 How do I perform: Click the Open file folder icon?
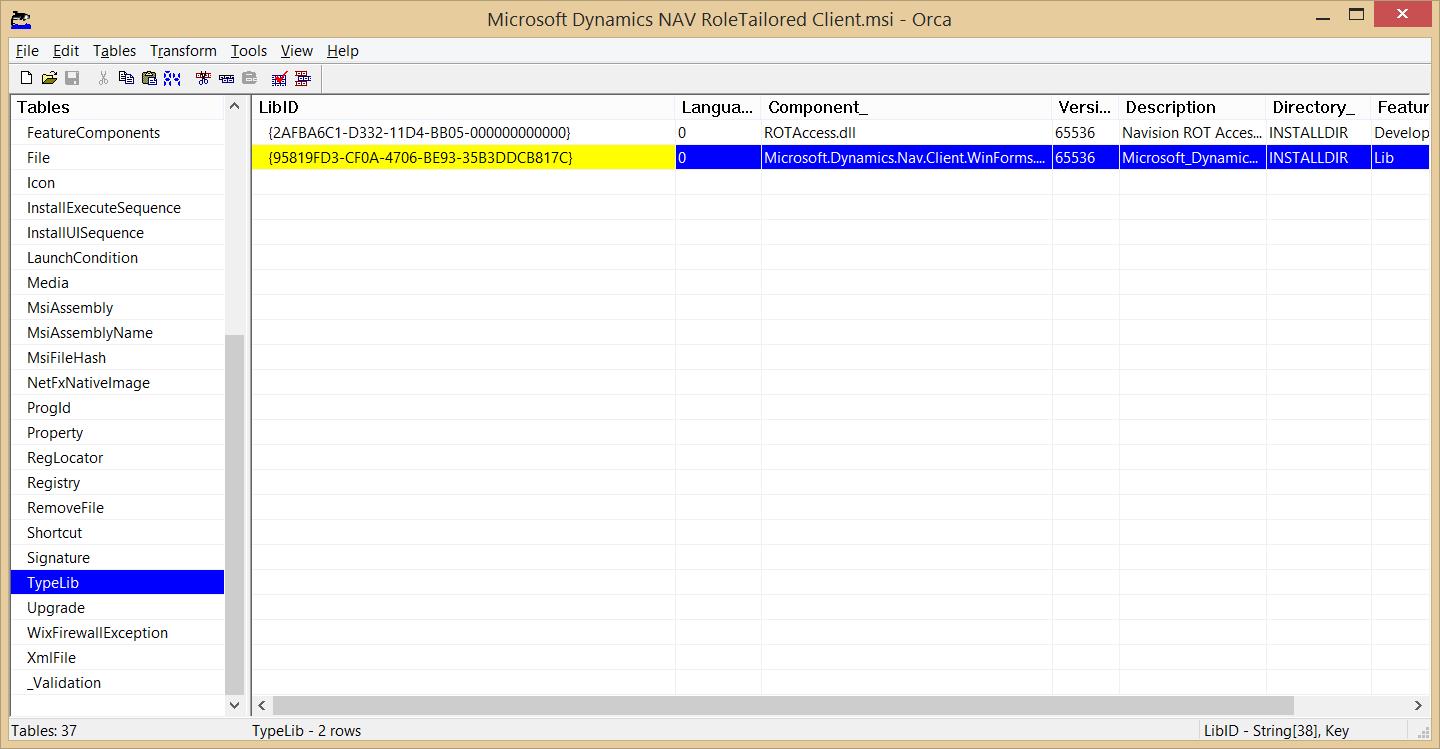pos(49,78)
